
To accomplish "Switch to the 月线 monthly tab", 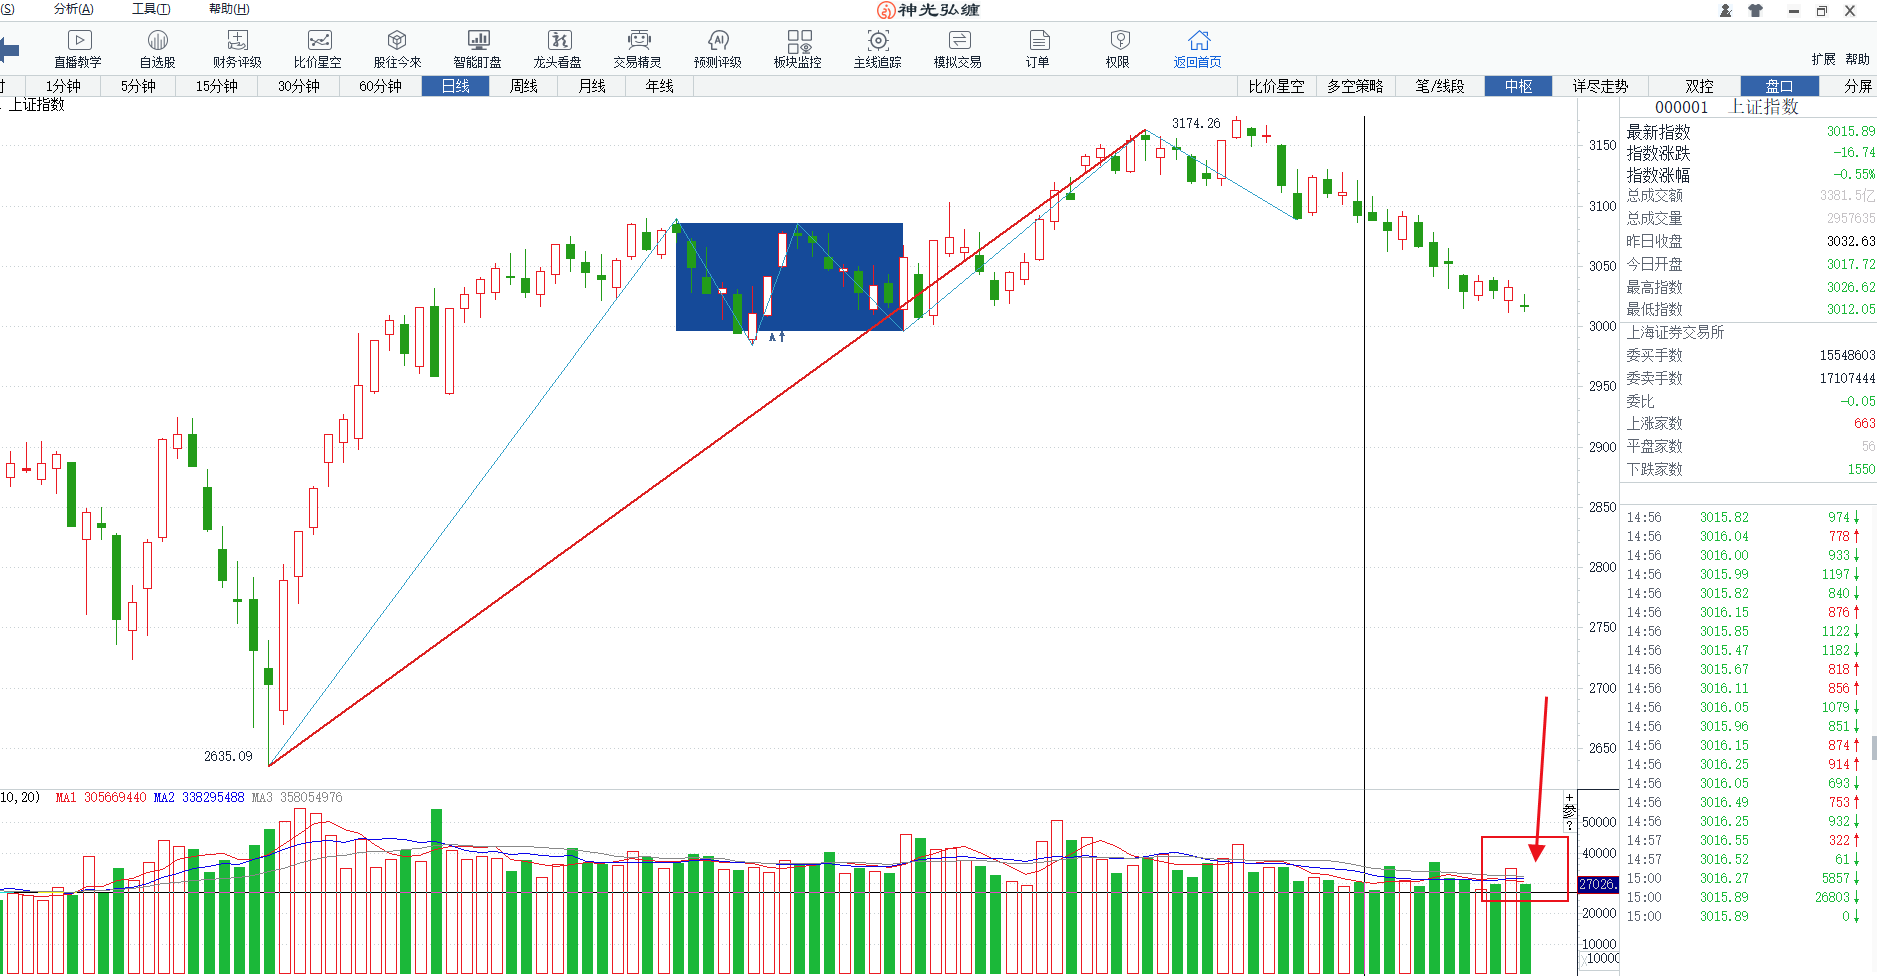I will tap(592, 86).
